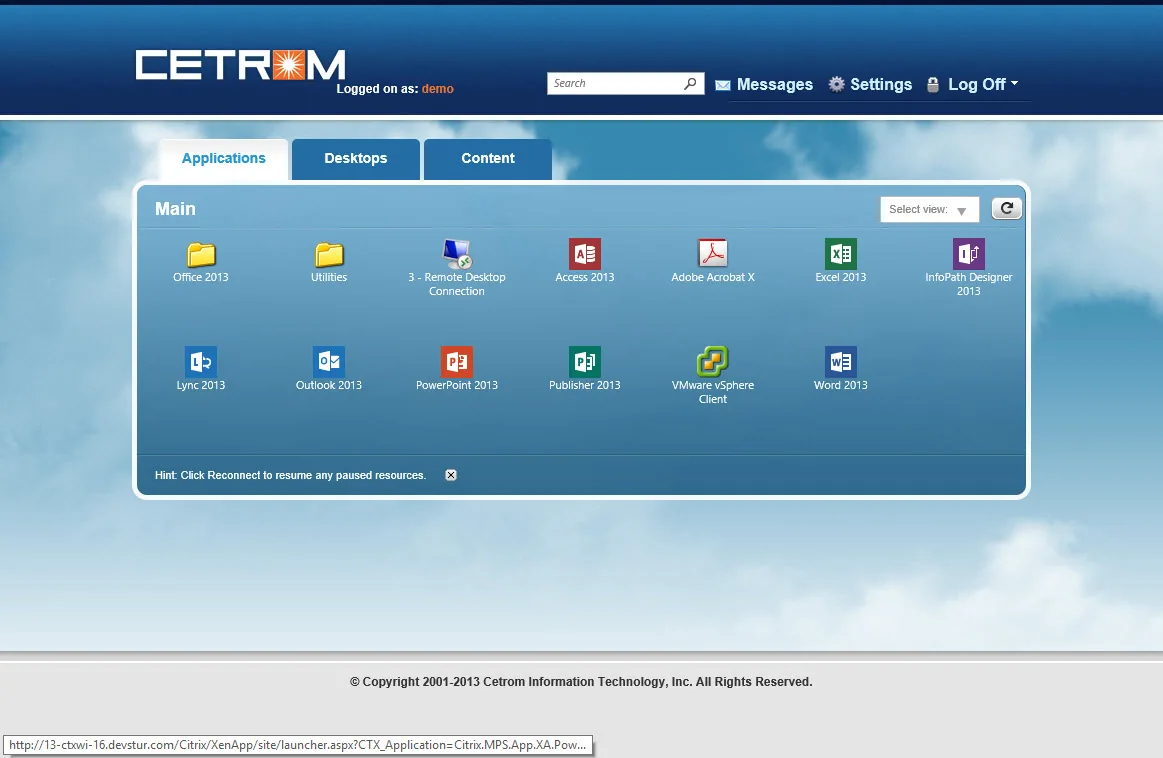Launch Lync 2013 icon

tap(200, 362)
